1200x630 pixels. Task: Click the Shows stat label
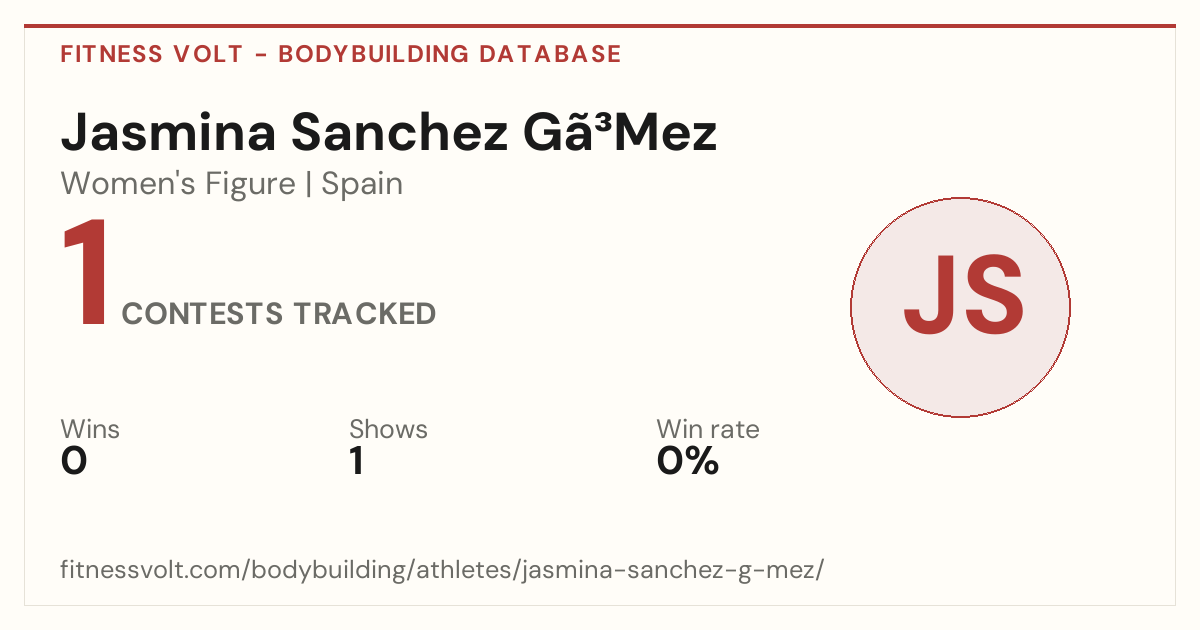[388, 429]
